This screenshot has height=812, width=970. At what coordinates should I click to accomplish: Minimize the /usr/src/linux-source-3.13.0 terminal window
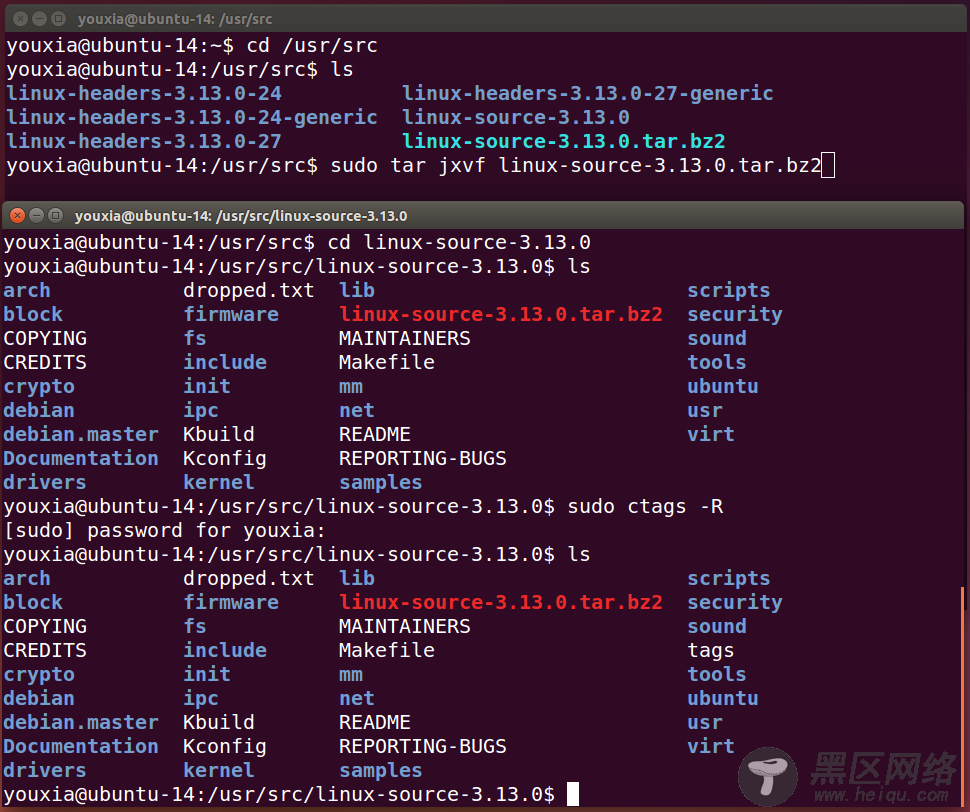37,215
